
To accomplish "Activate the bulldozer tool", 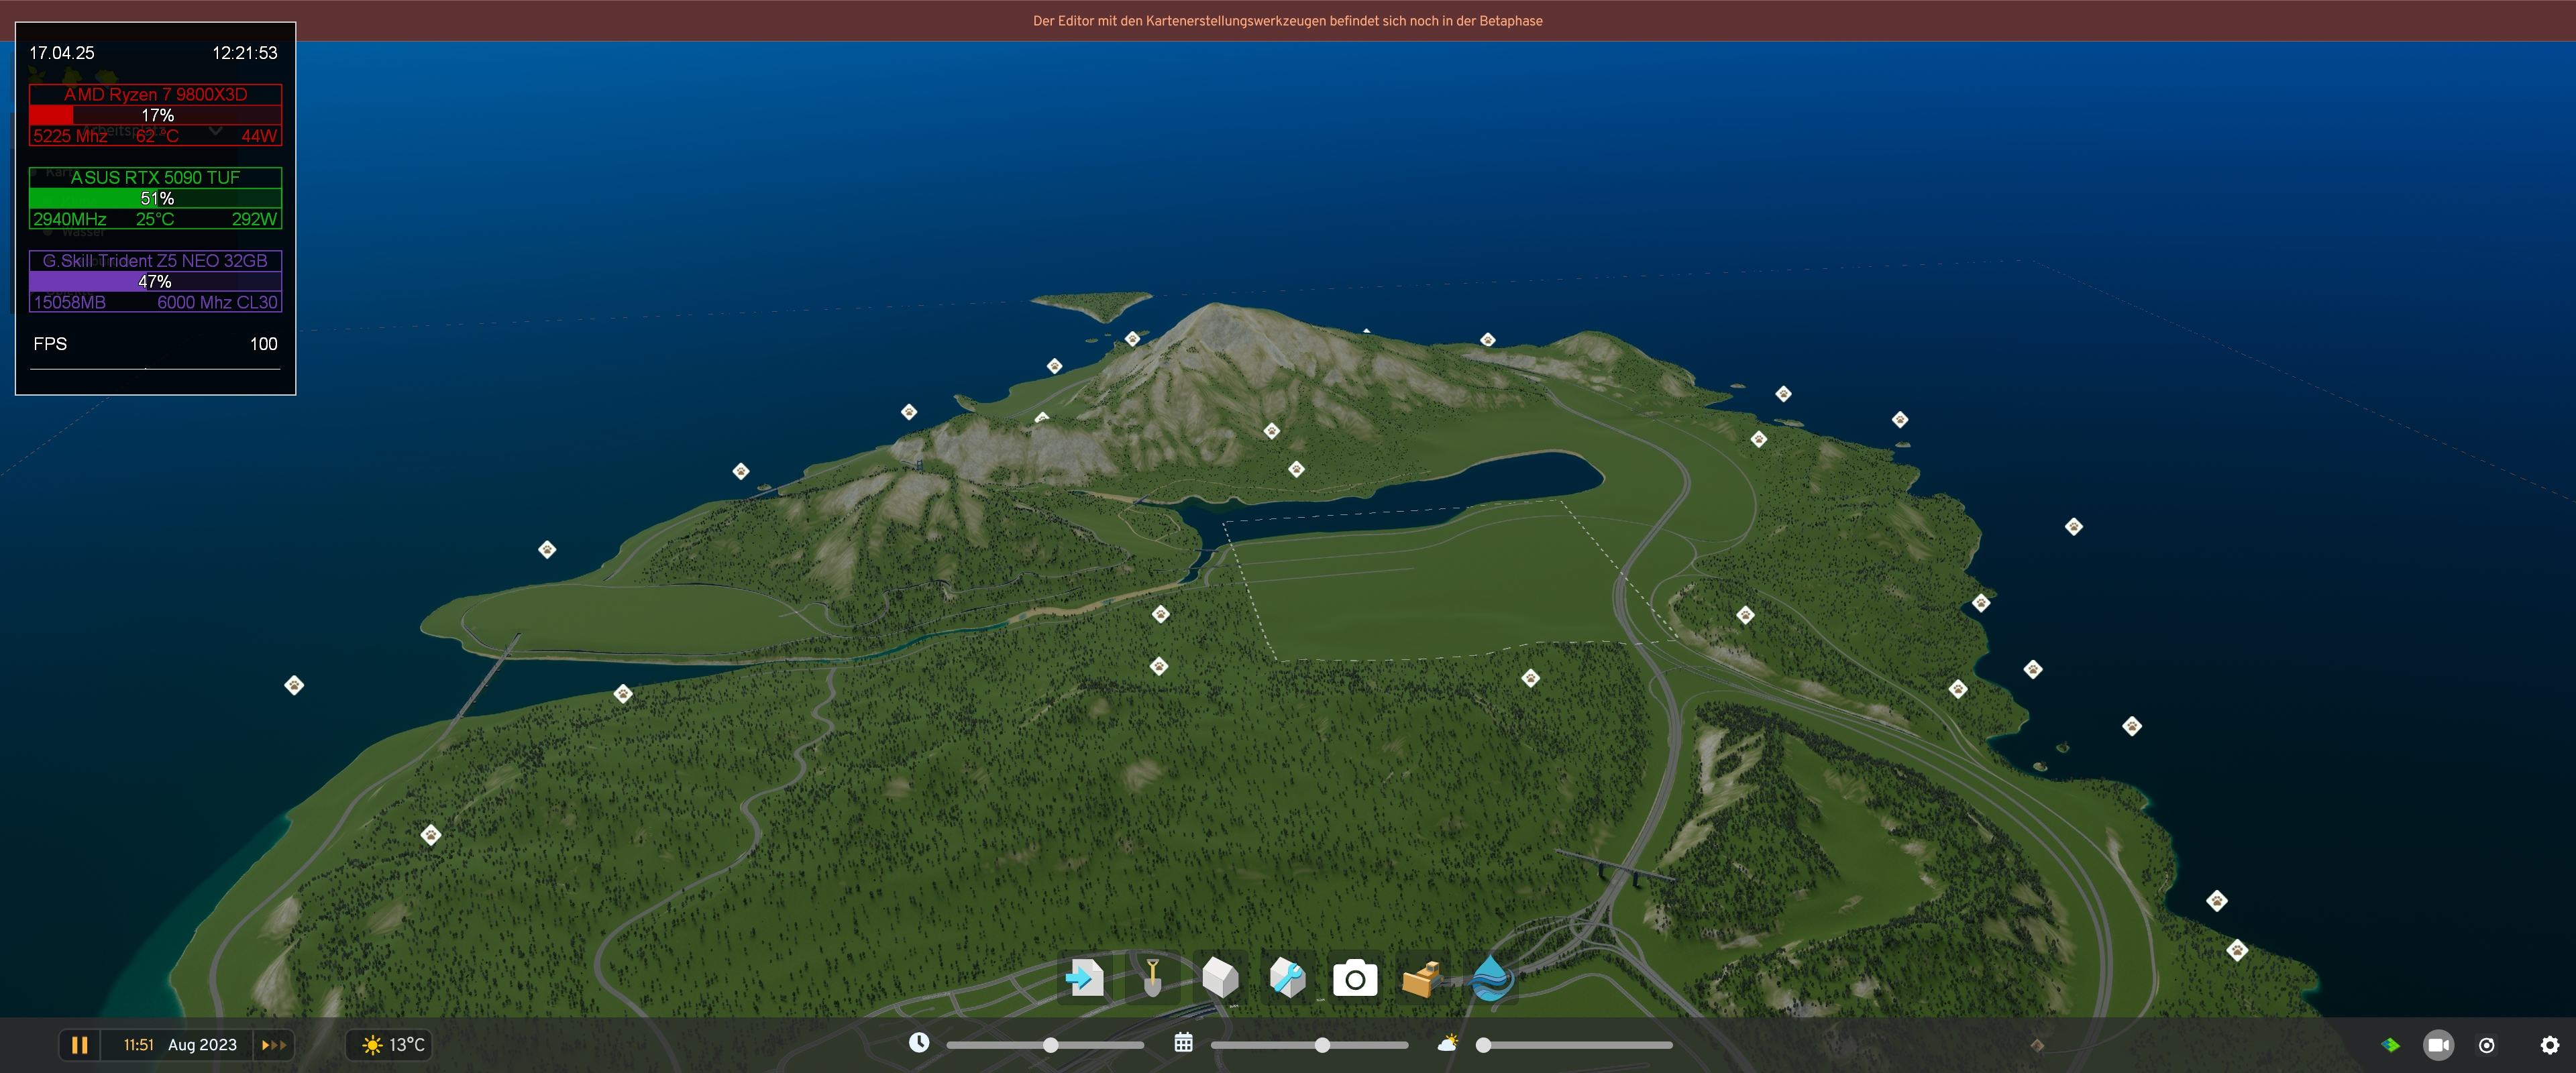I will point(1422,979).
